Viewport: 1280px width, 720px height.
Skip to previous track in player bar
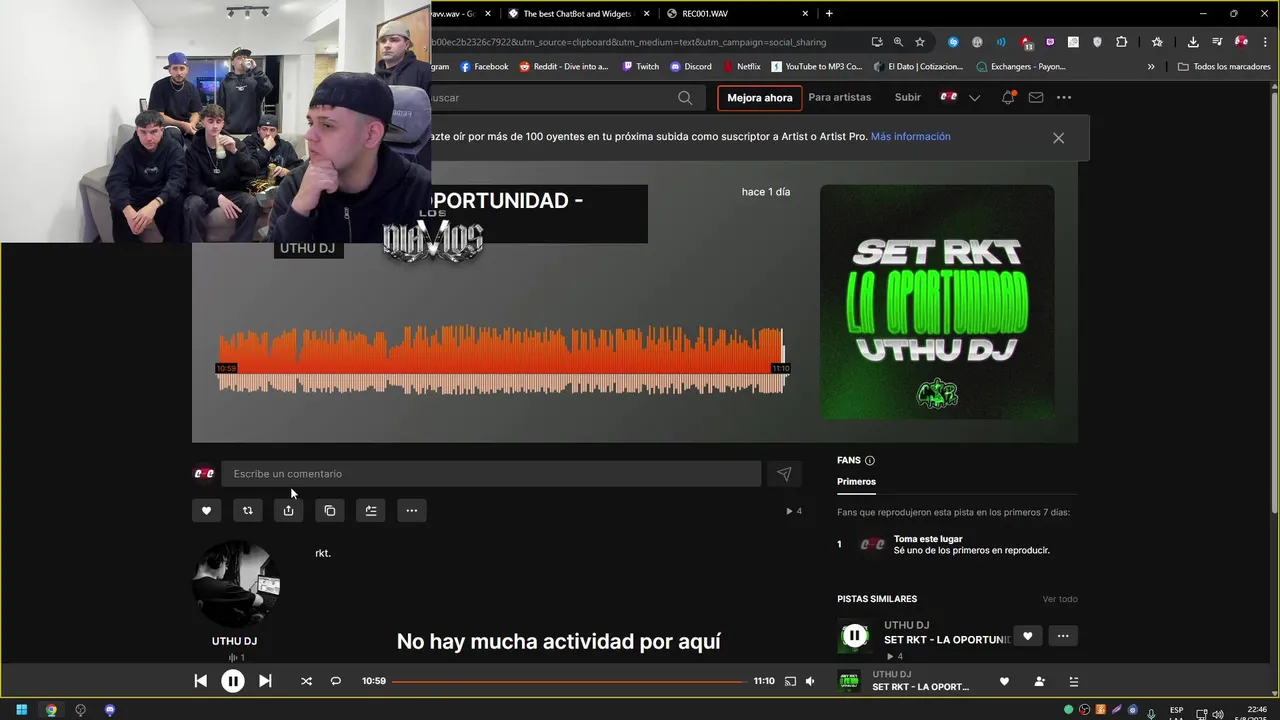200,681
